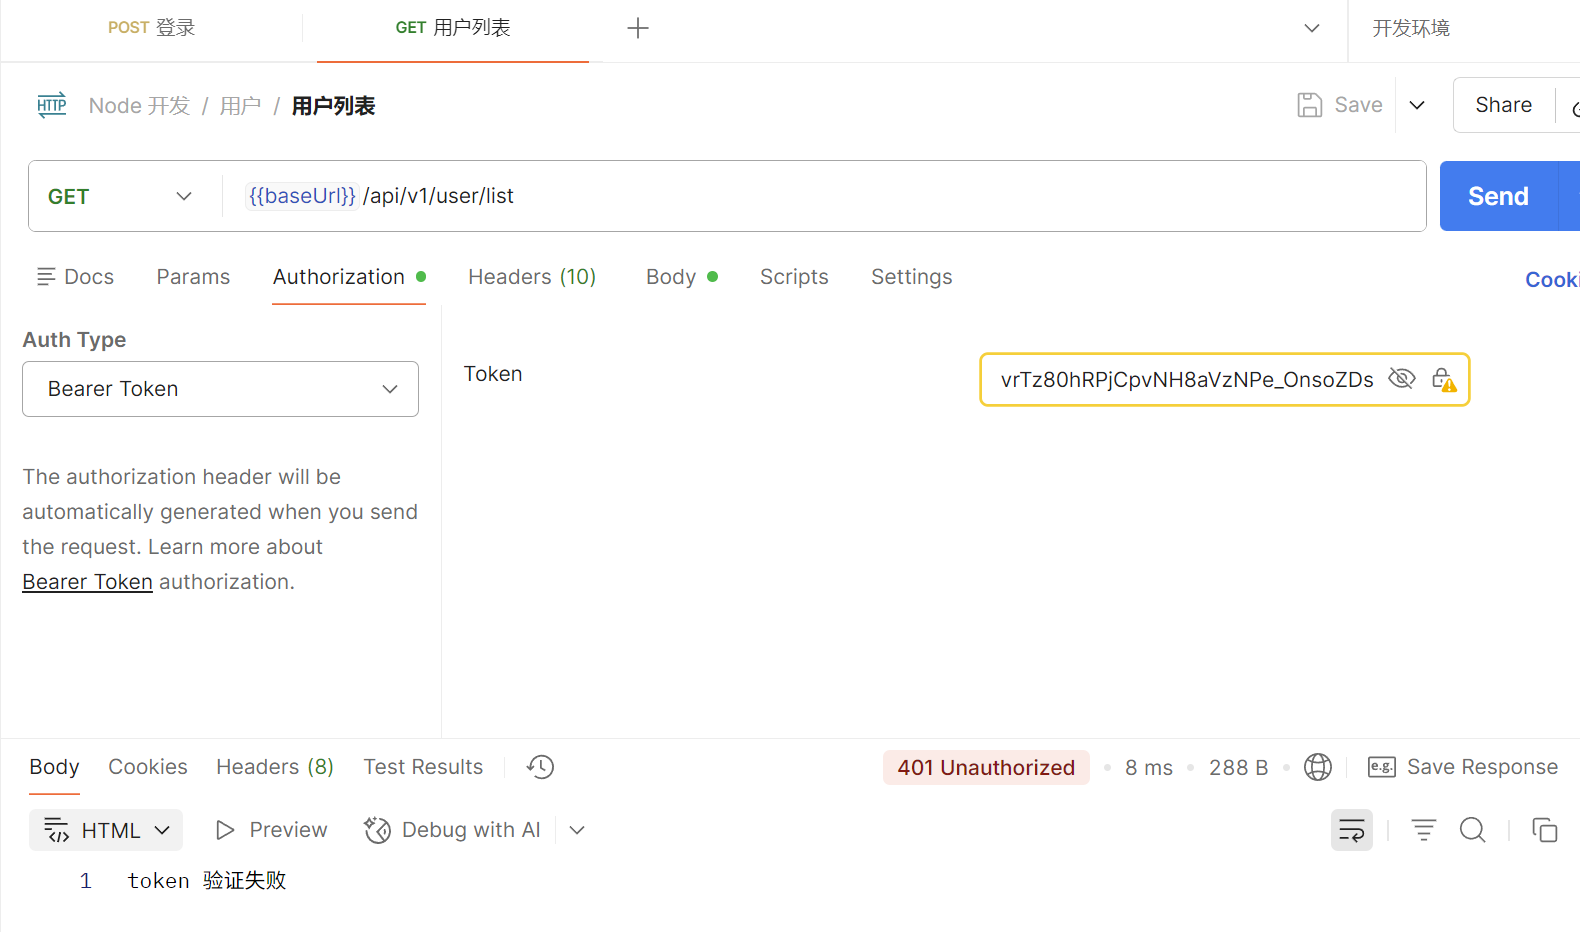Follow the Bearer Token documentation link

[87, 582]
